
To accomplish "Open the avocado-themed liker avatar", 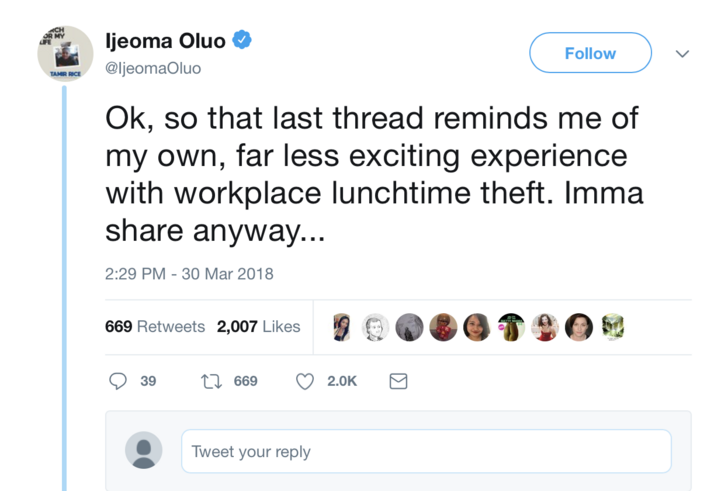I will (x=511, y=327).
